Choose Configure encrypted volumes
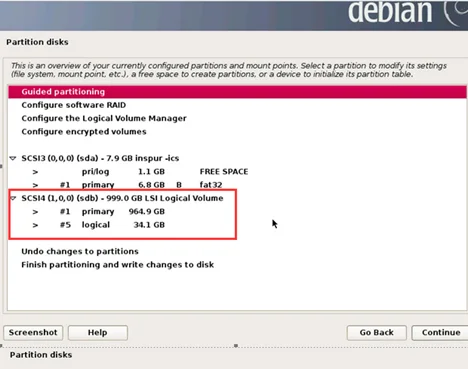The height and width of the screenshot is (369, 468). point(84,132)
